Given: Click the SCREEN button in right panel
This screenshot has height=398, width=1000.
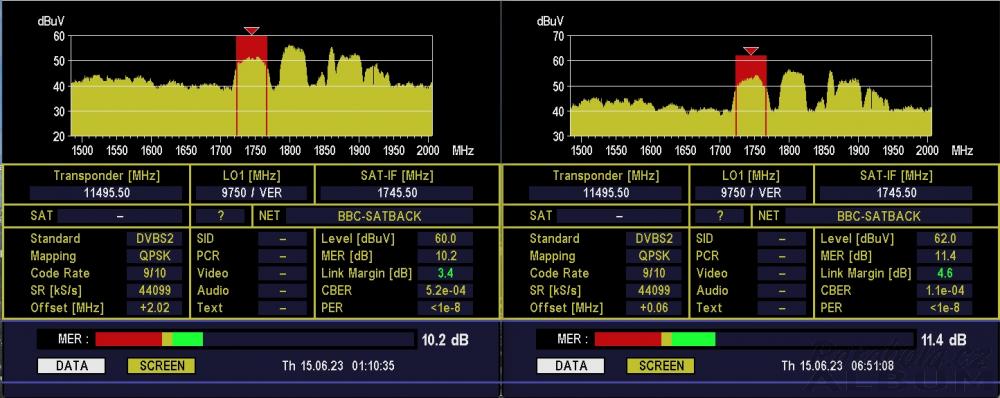Looking at the screenshot, I should [661, 366].
